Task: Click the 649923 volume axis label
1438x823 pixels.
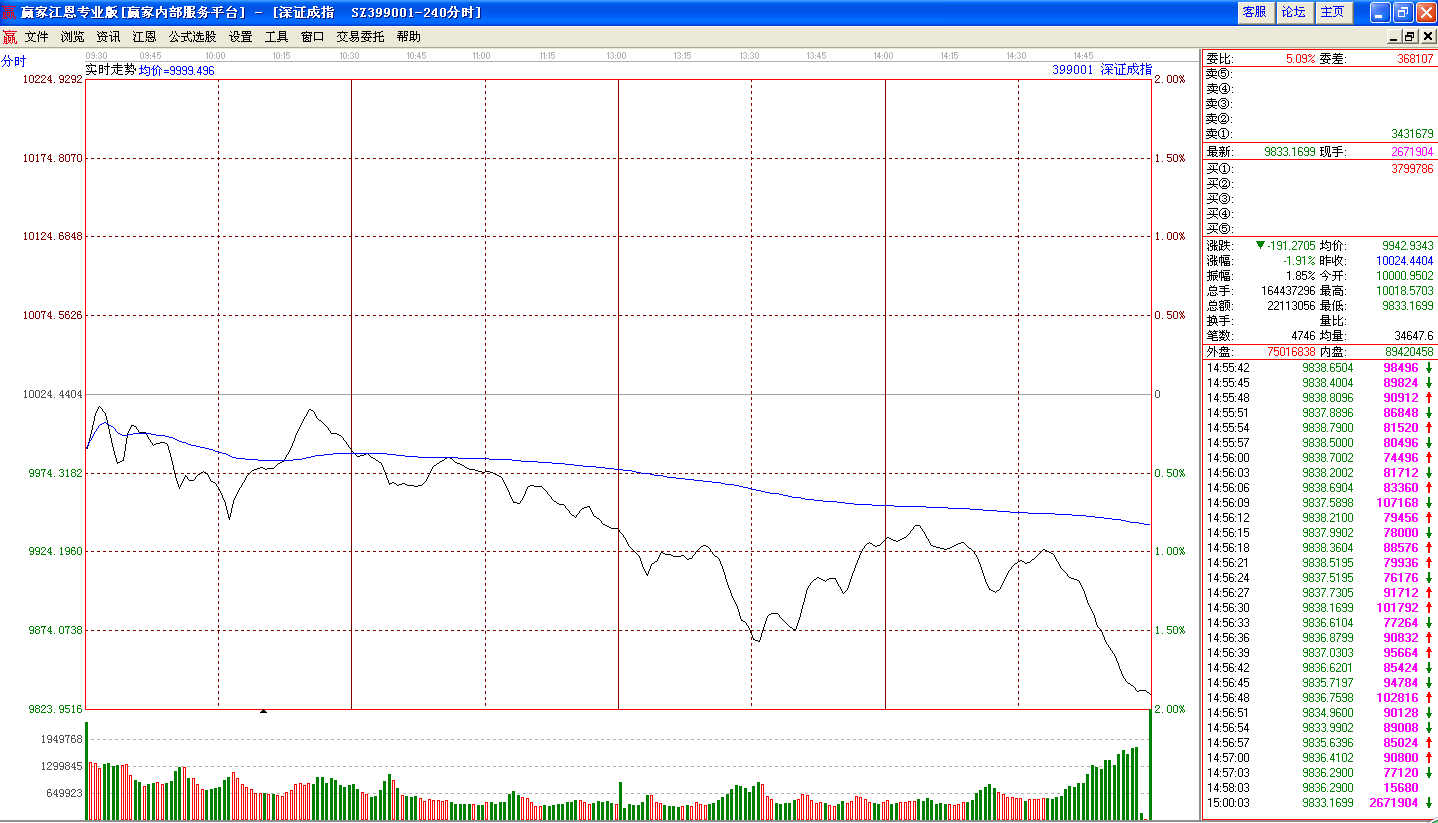Action: pyautogui.click(x=63, y=793)
